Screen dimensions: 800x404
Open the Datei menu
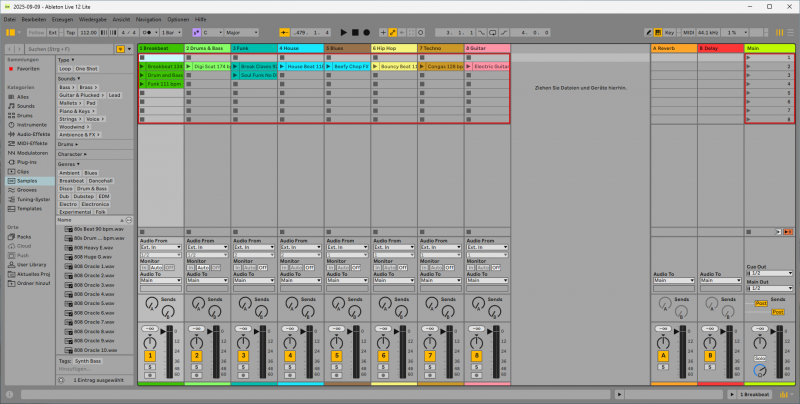(9, 19)
